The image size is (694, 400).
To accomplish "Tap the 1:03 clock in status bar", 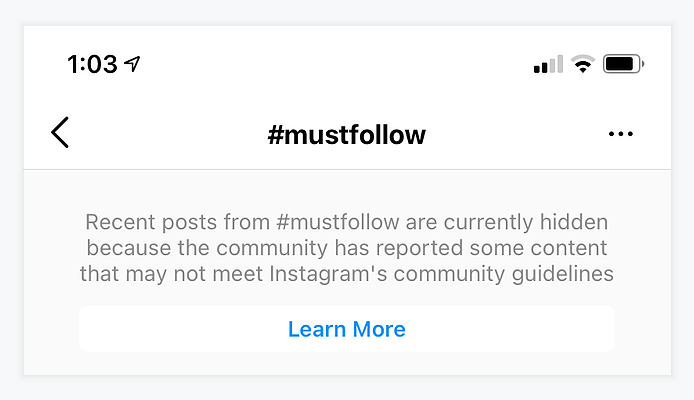I will coord(92,64).
